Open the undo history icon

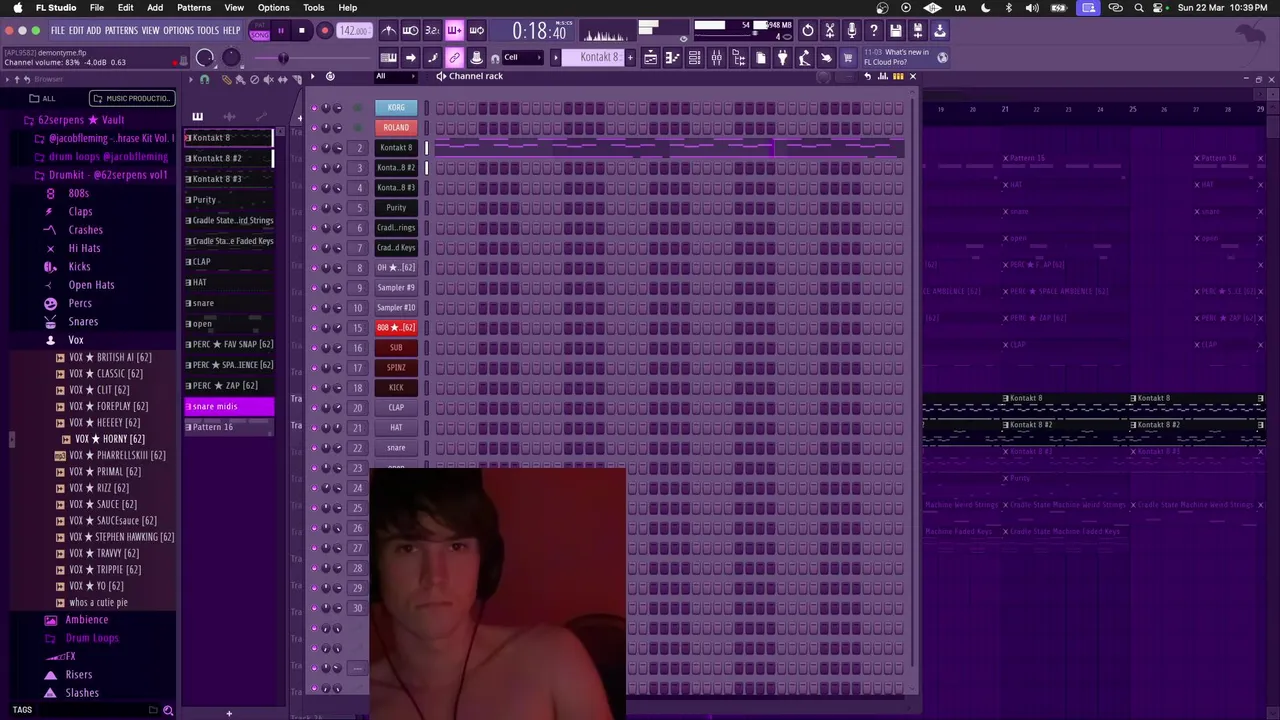point(808,30)
